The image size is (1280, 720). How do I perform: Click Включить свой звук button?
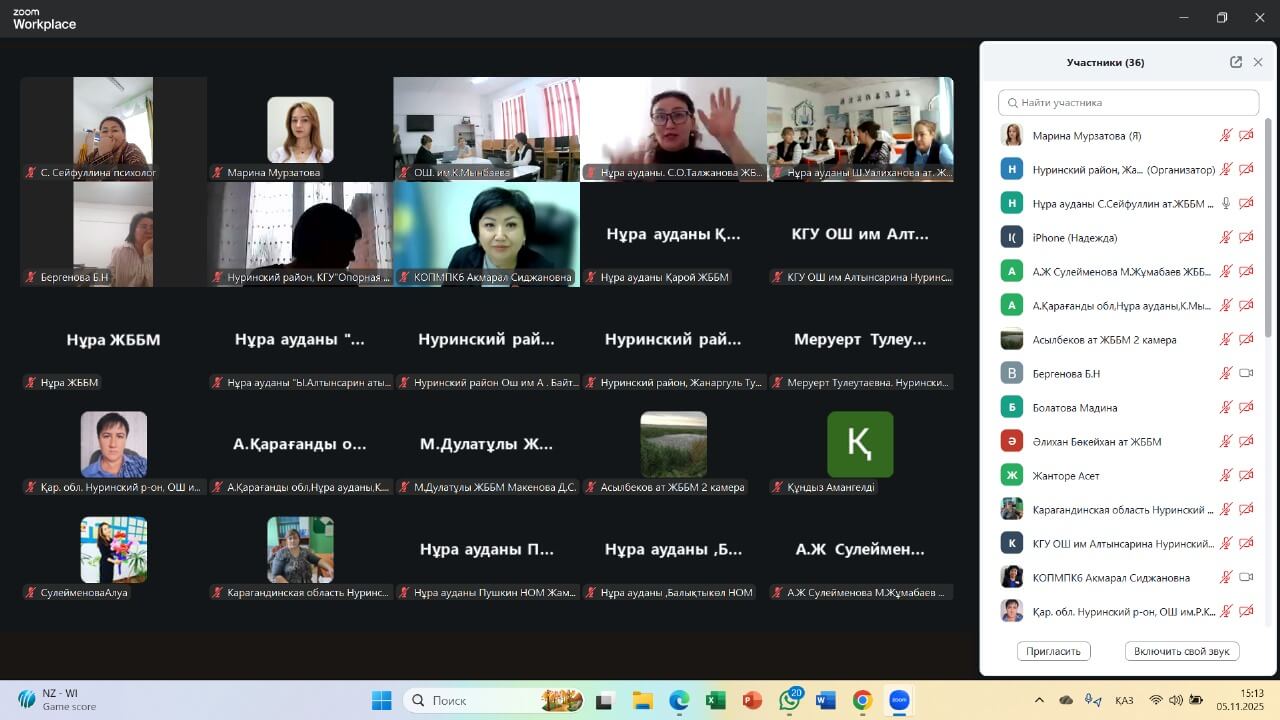coord(1182,651)
